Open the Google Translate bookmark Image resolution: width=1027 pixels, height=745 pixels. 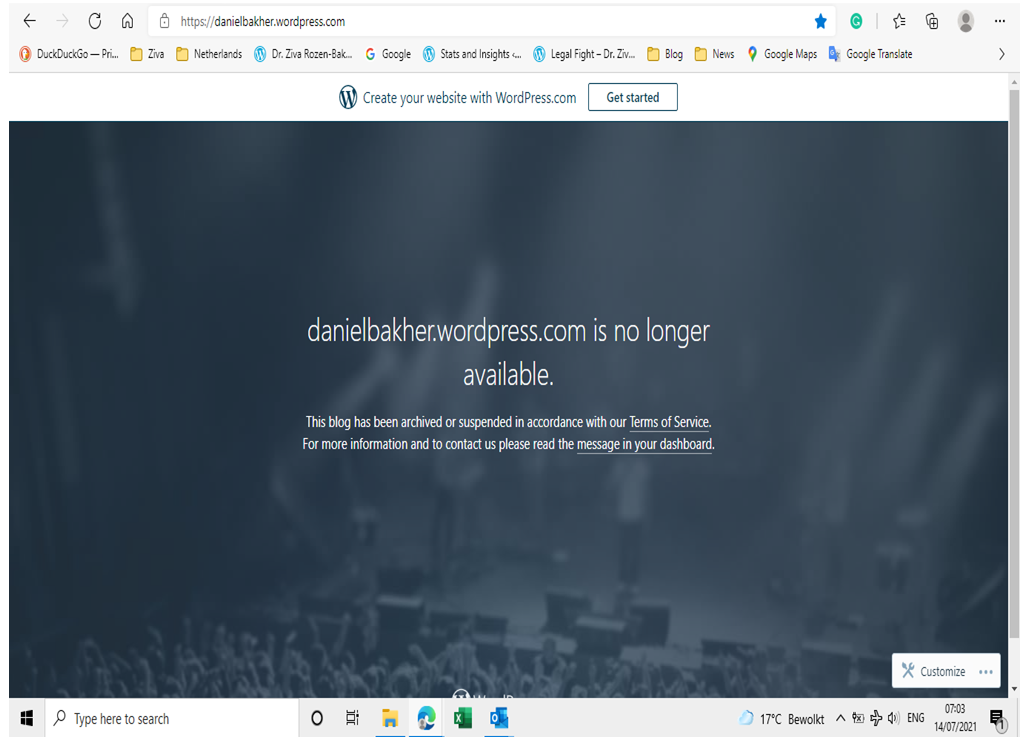[x=870, y=54]
